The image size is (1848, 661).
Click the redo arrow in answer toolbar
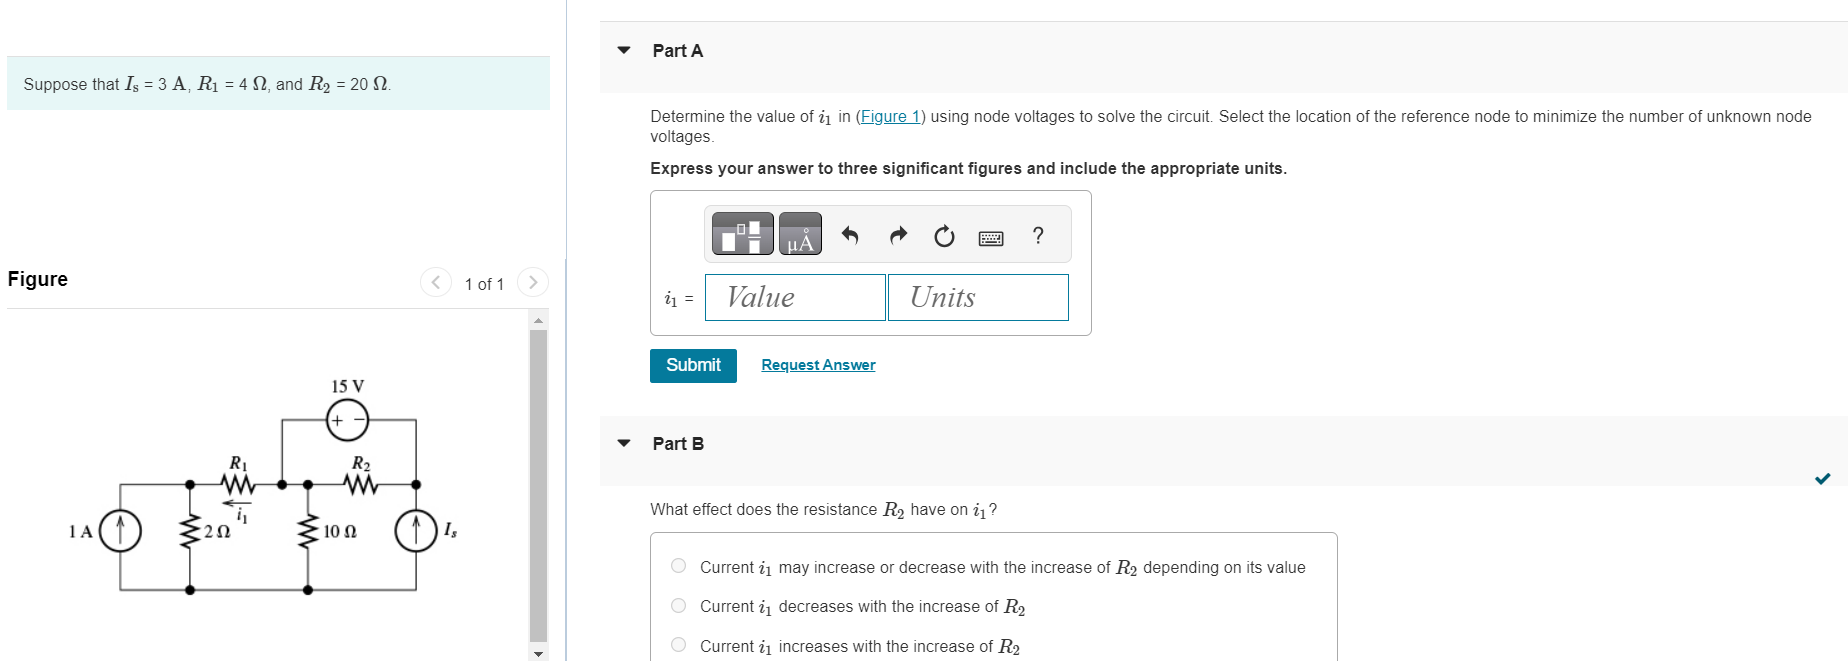click(897, 235)
